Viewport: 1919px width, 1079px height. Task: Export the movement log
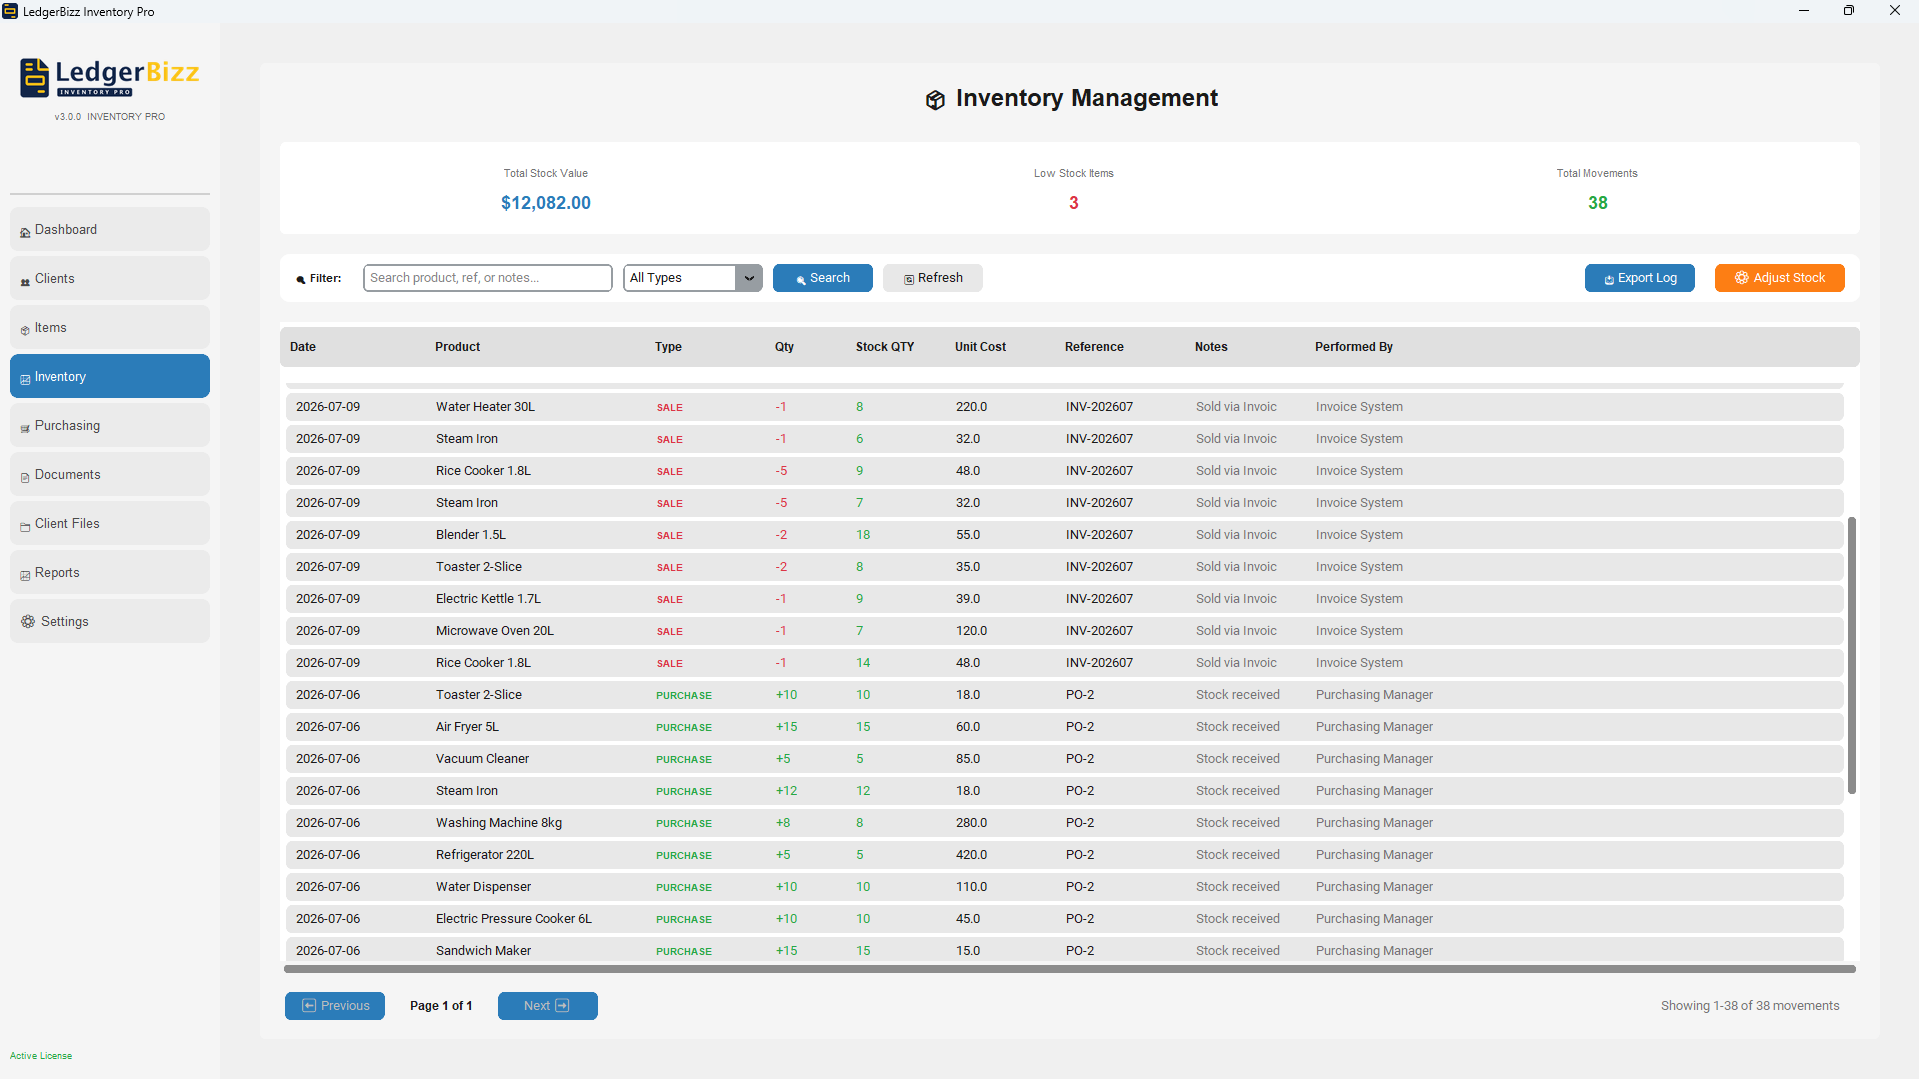[1640, 278]
